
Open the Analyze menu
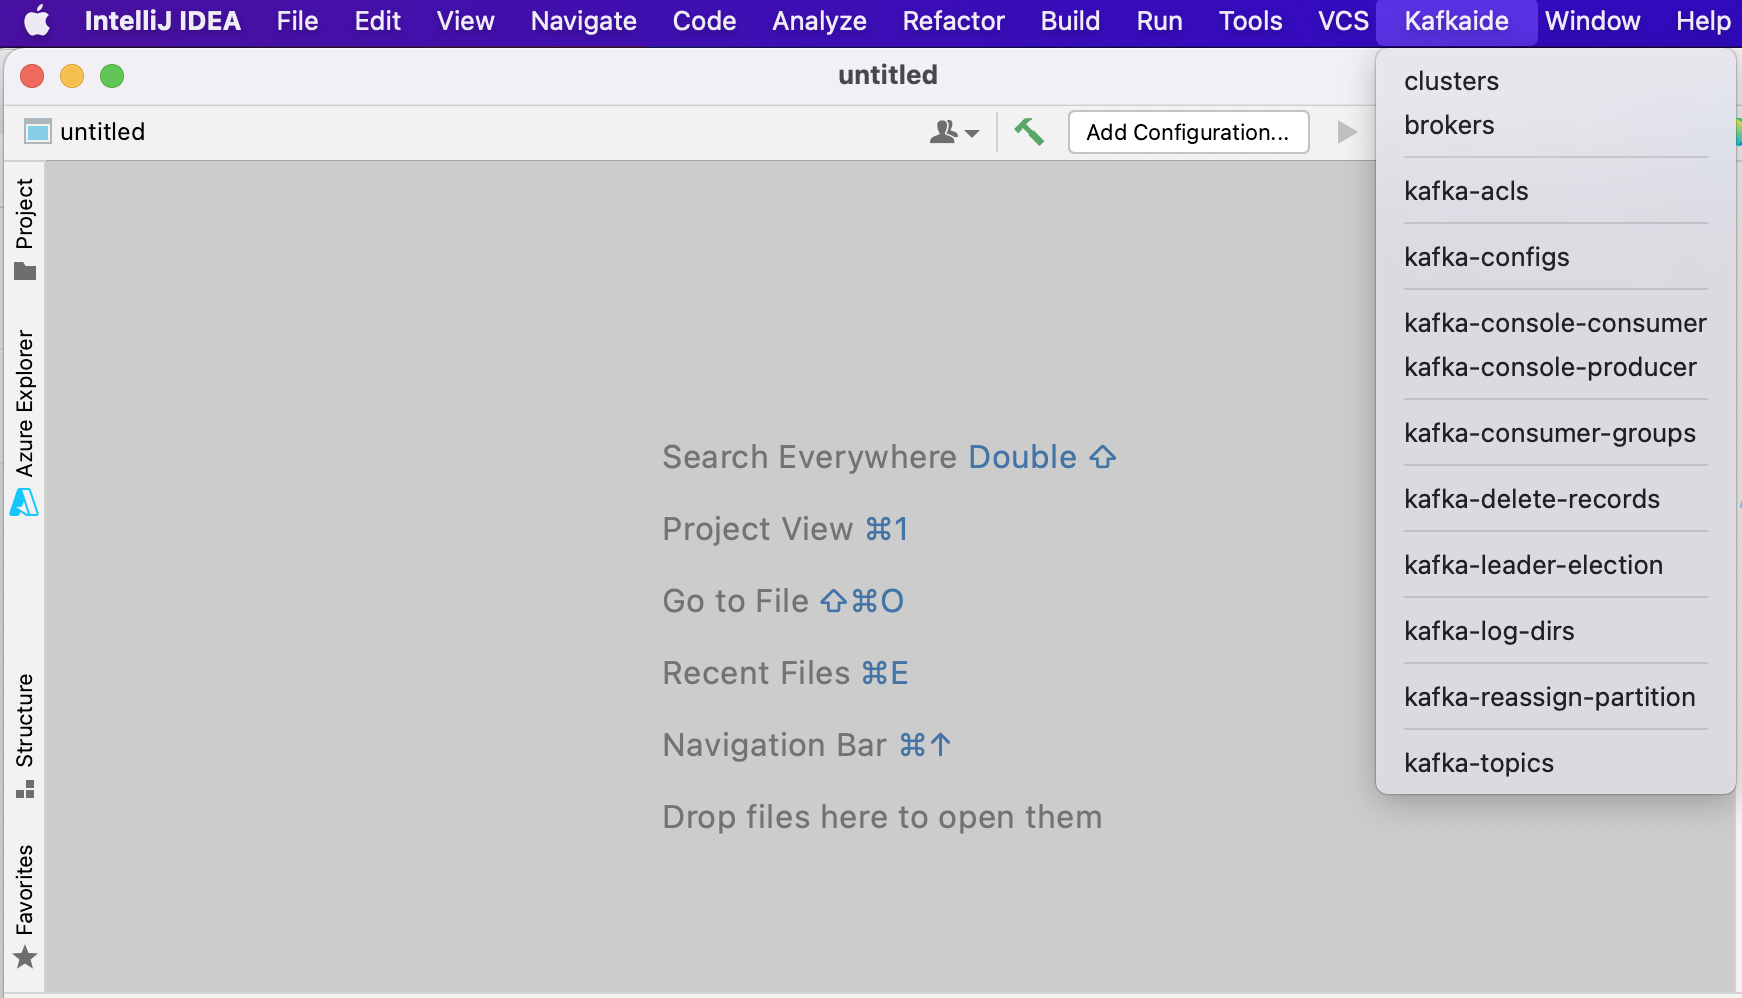tap(819, 21)
